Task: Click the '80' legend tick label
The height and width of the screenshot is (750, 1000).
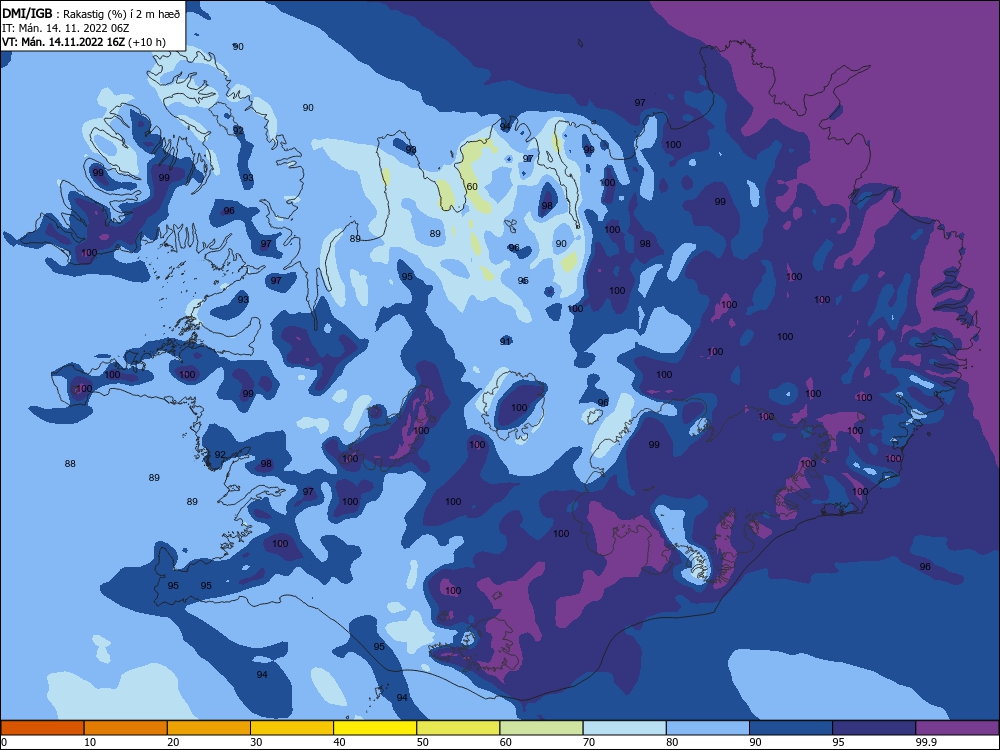Action: [672, 742]
